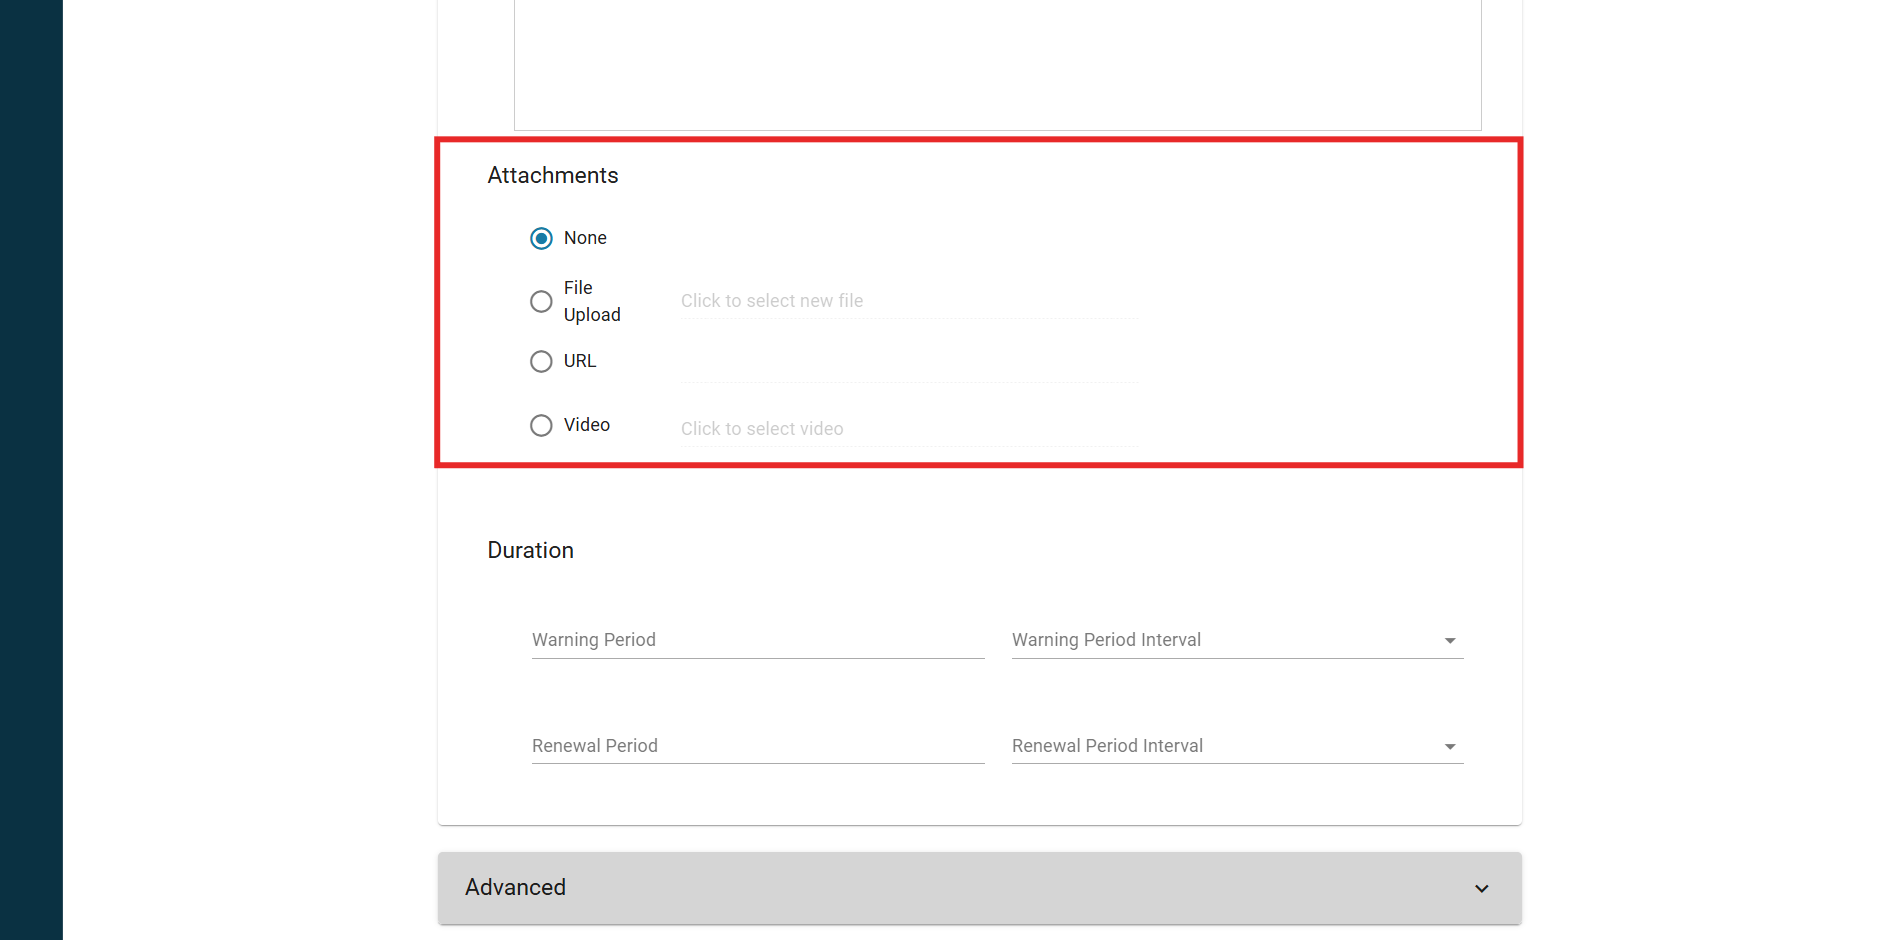Click the 'Click to select new file' field
This screenshot has height=940, width=1894.
[x=908, y=301]
